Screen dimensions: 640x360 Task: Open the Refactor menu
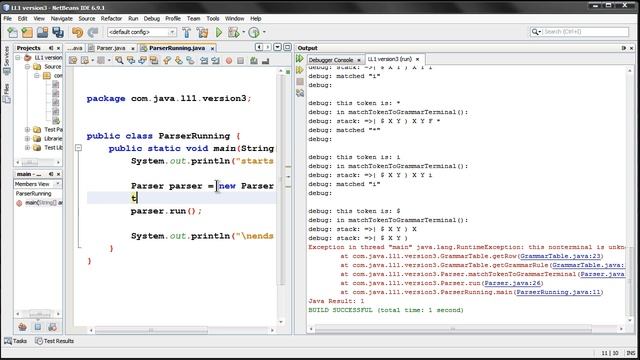[111, 18]
